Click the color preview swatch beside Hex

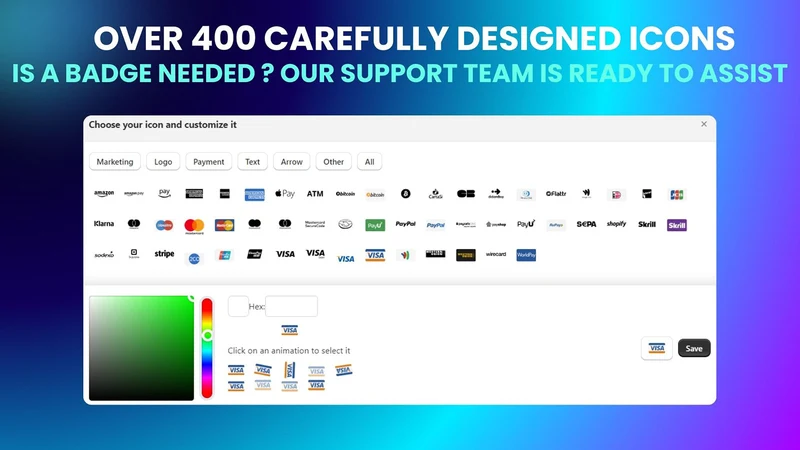(x=238, y=306)
